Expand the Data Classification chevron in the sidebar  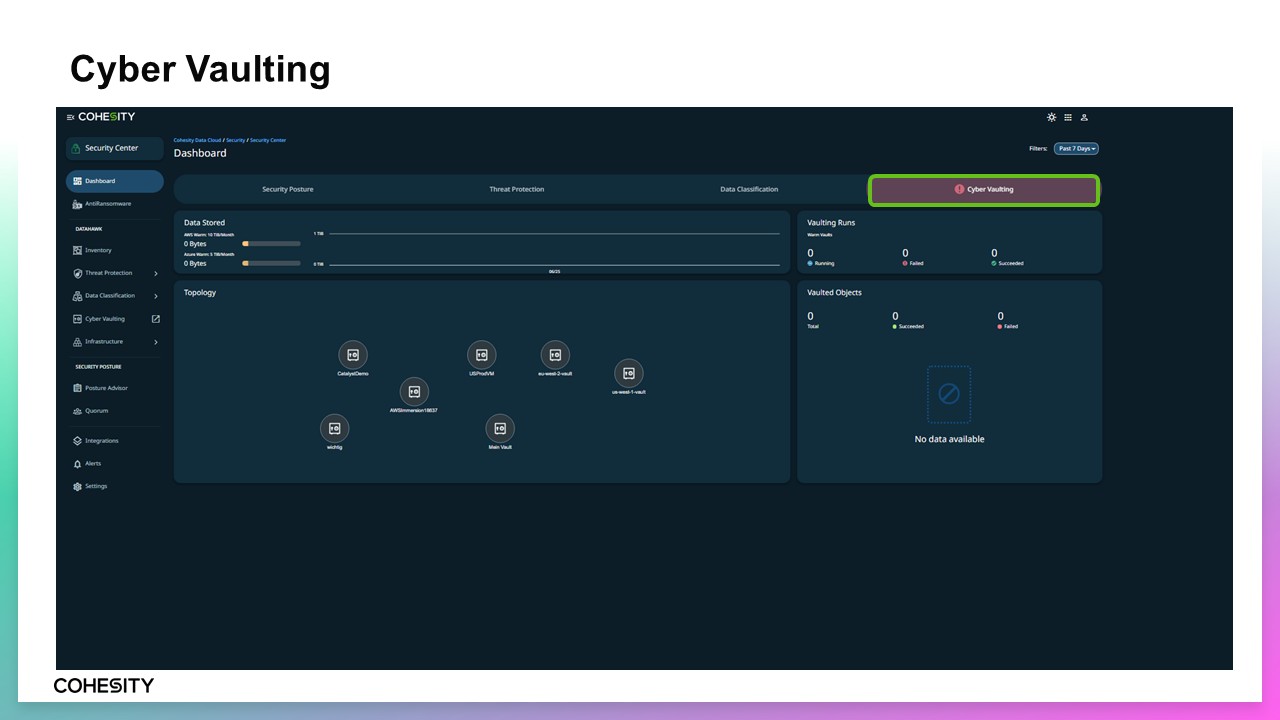click(x=156, y=296)
